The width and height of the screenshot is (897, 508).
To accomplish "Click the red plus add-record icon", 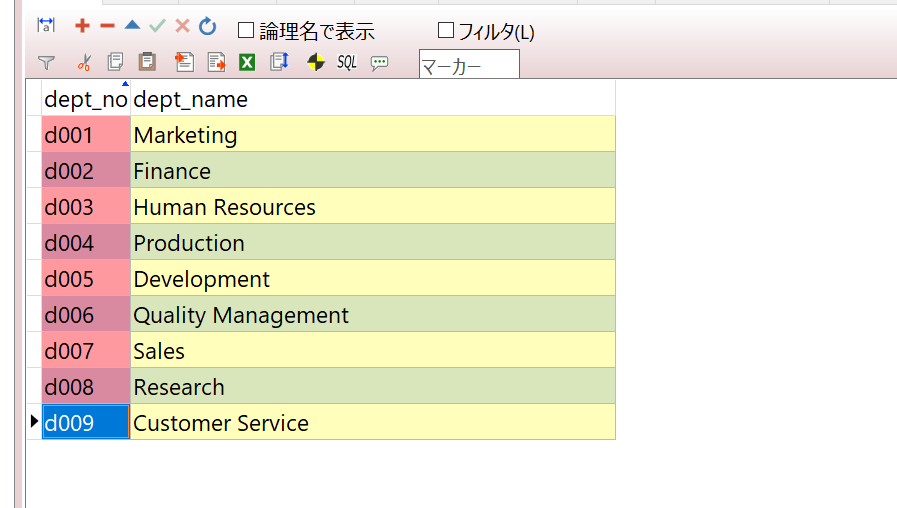I will [82, 26].
